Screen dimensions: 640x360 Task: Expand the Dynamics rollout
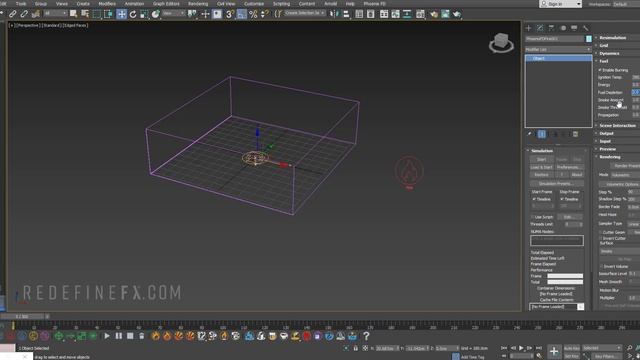coord(609,53)
